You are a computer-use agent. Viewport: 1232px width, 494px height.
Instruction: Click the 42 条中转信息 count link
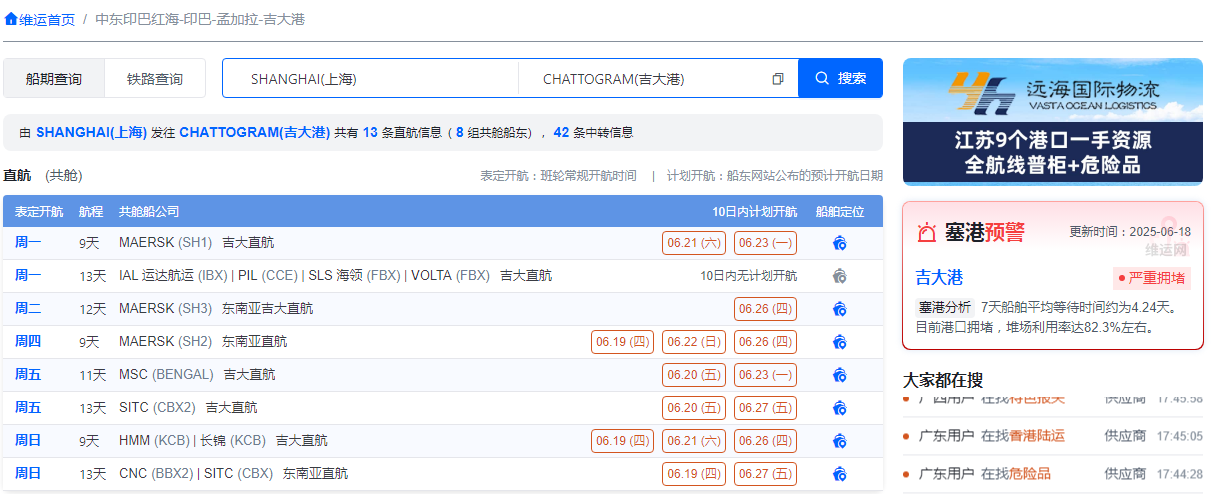click(593, 132)
